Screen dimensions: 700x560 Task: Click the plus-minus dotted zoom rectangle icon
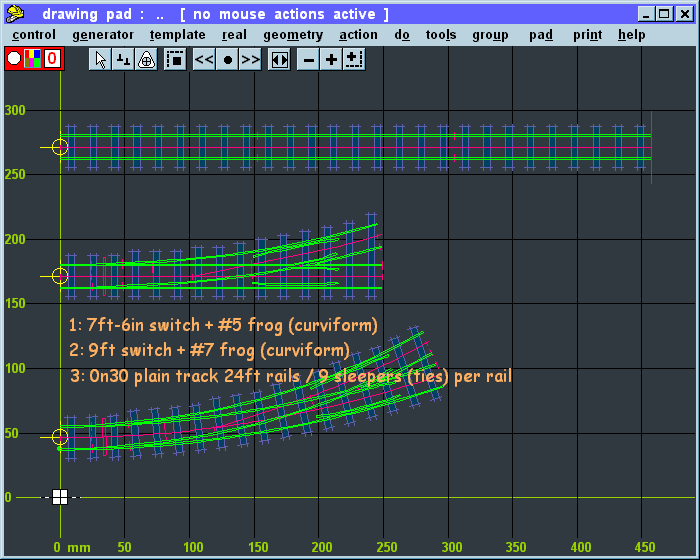353,59
